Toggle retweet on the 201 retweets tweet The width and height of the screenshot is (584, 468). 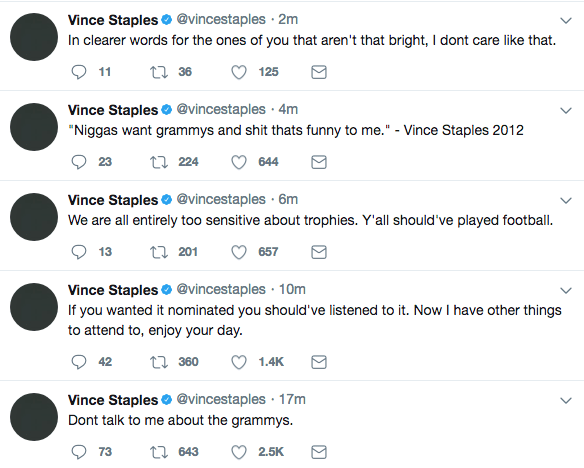(159, 252)
